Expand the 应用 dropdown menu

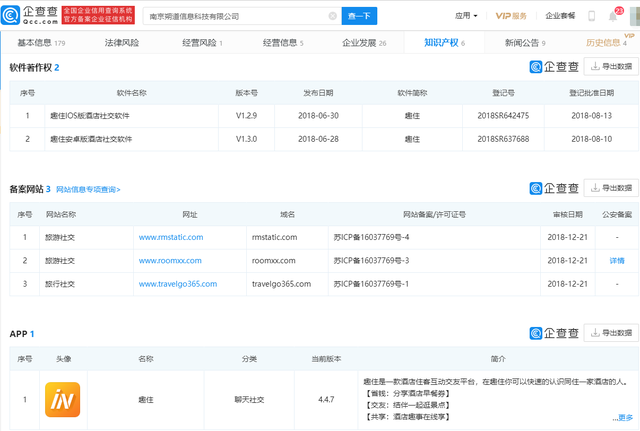(466, 16)
